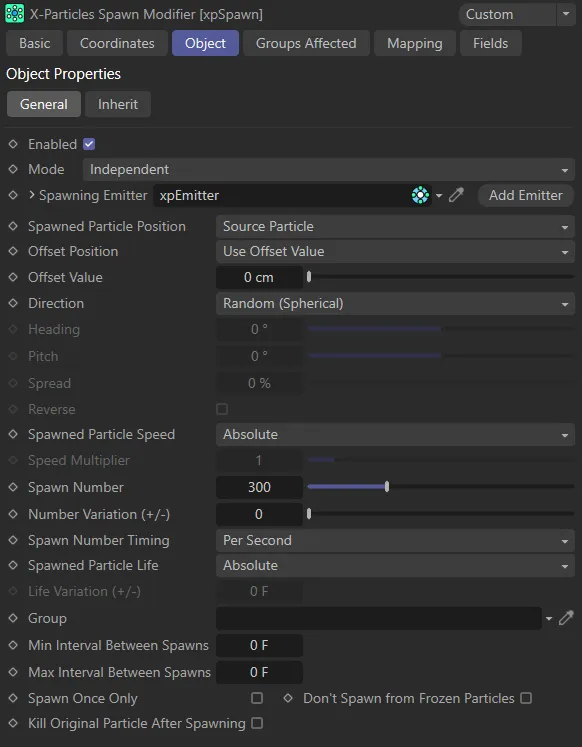582x747 pixels.
Task: Expand the Spawning Emitter disclosure arrow
Action: pyautogui.click(x=31, y=195)
